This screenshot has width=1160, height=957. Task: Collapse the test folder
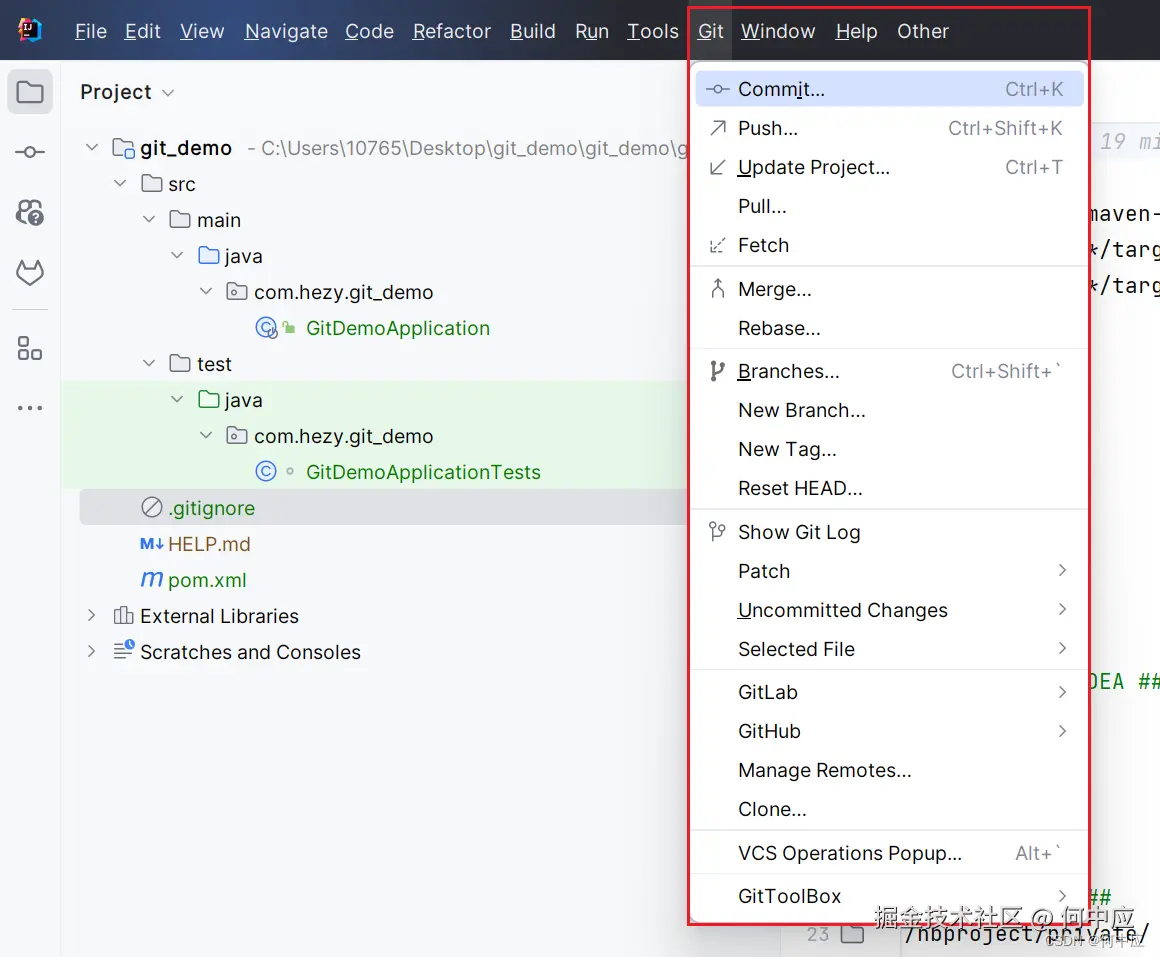point(149,363)
